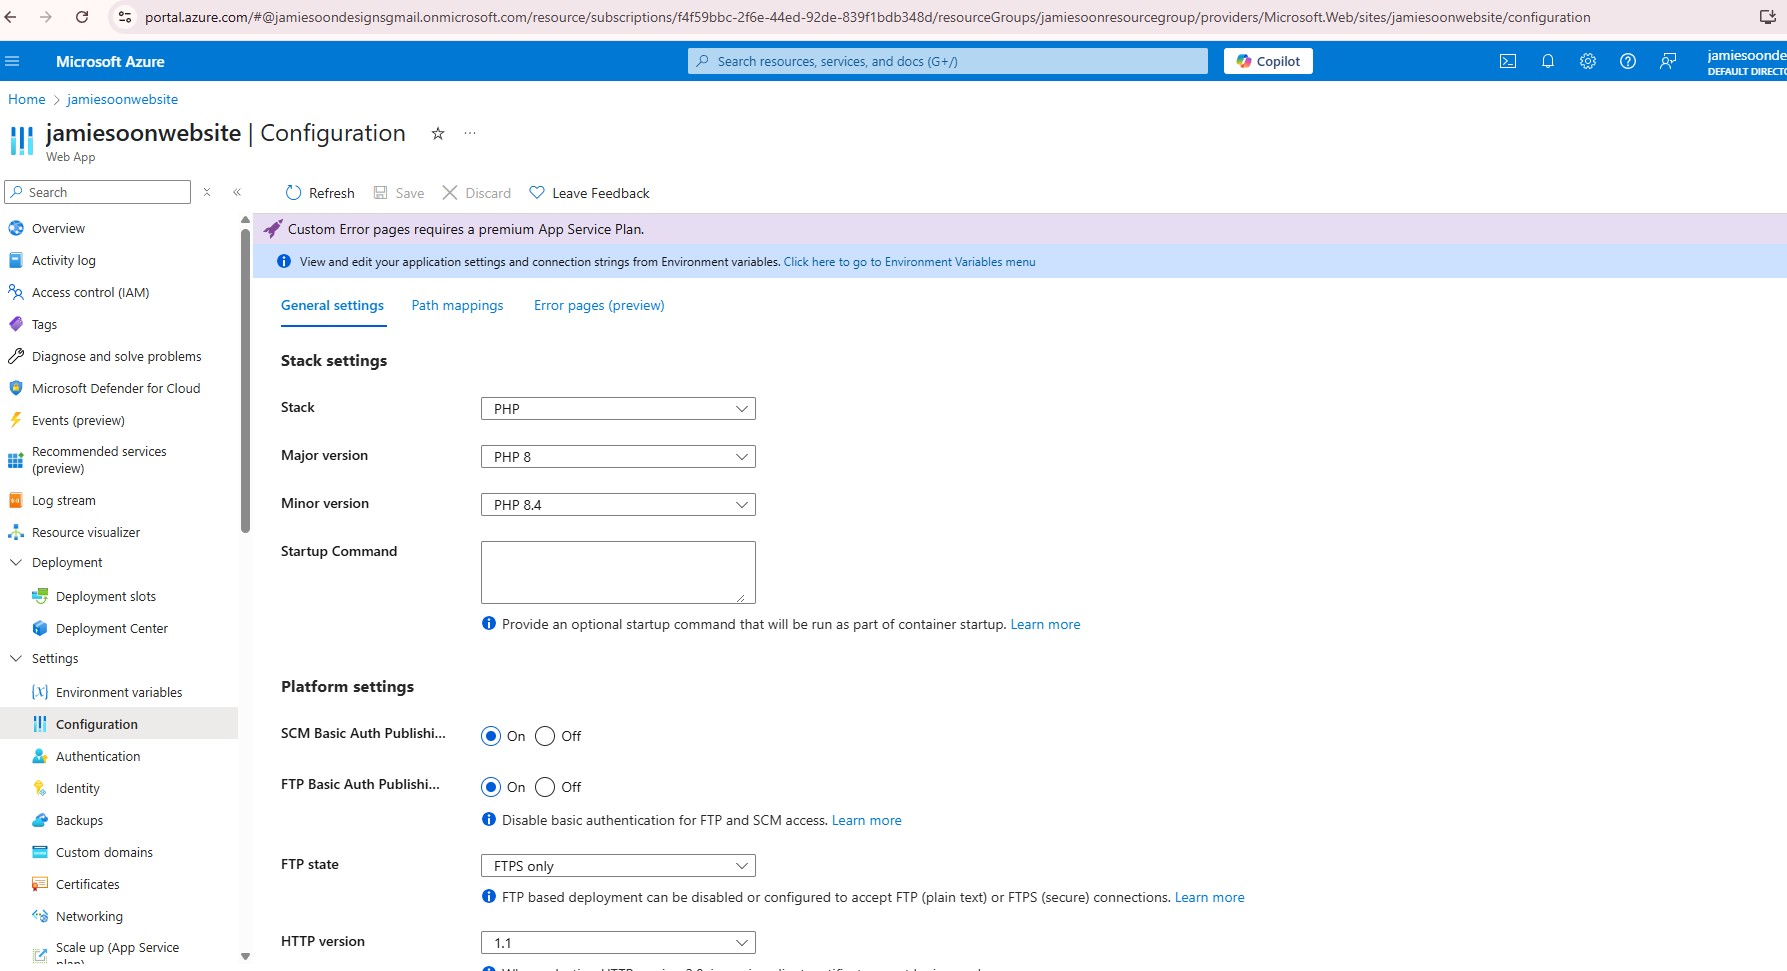Collapse the Settings section in sidebar
The height and width of the screenshot is (971, 1787).
(16, 658)
